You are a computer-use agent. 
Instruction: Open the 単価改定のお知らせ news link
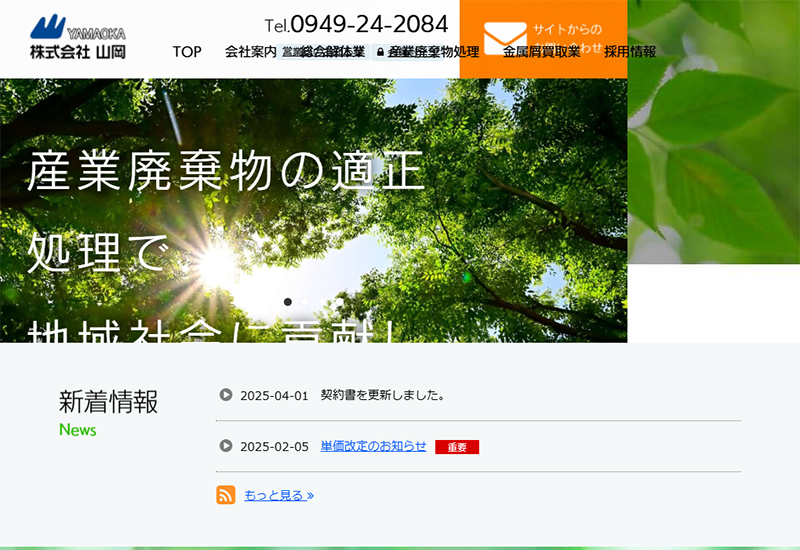[x=373, y=446]
